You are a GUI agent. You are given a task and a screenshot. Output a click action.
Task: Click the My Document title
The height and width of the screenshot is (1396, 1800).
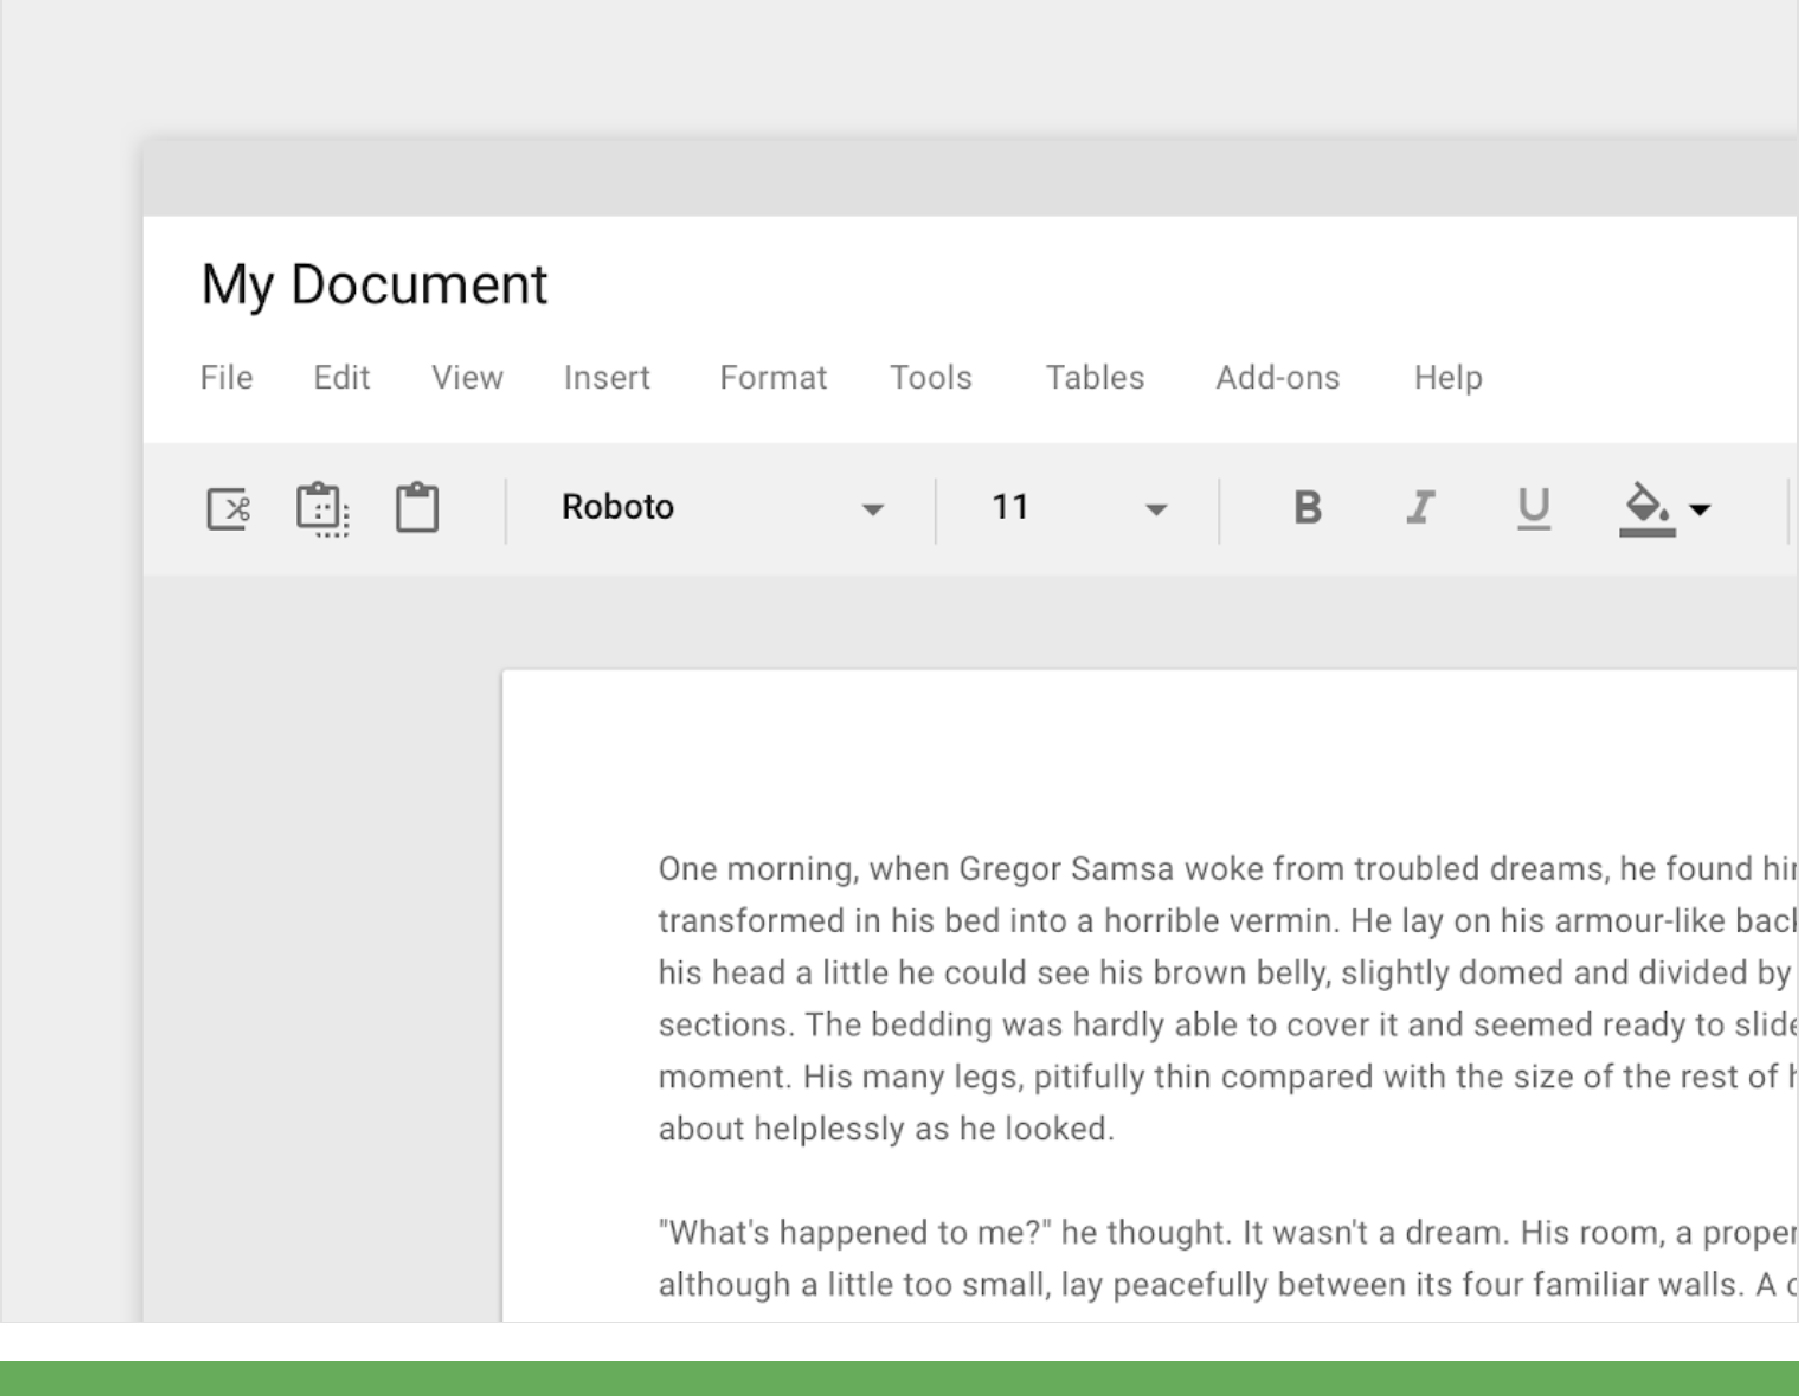374,285
